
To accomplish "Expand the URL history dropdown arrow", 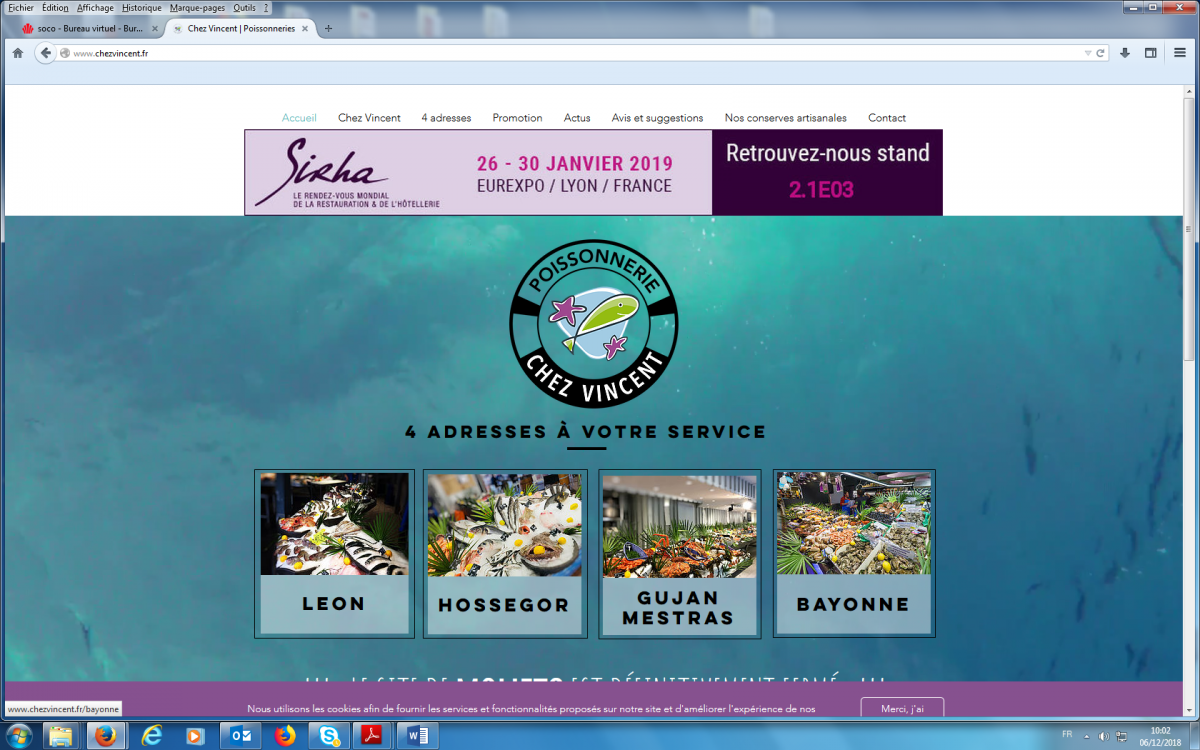I will coord(1088,53).
